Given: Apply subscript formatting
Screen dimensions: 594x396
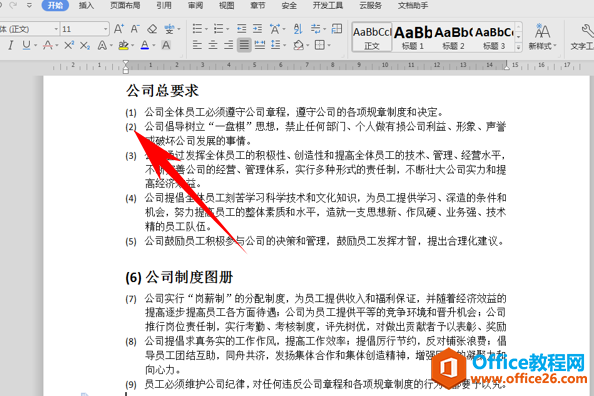Looking at the screenshot, I should (x=85, y=45).
